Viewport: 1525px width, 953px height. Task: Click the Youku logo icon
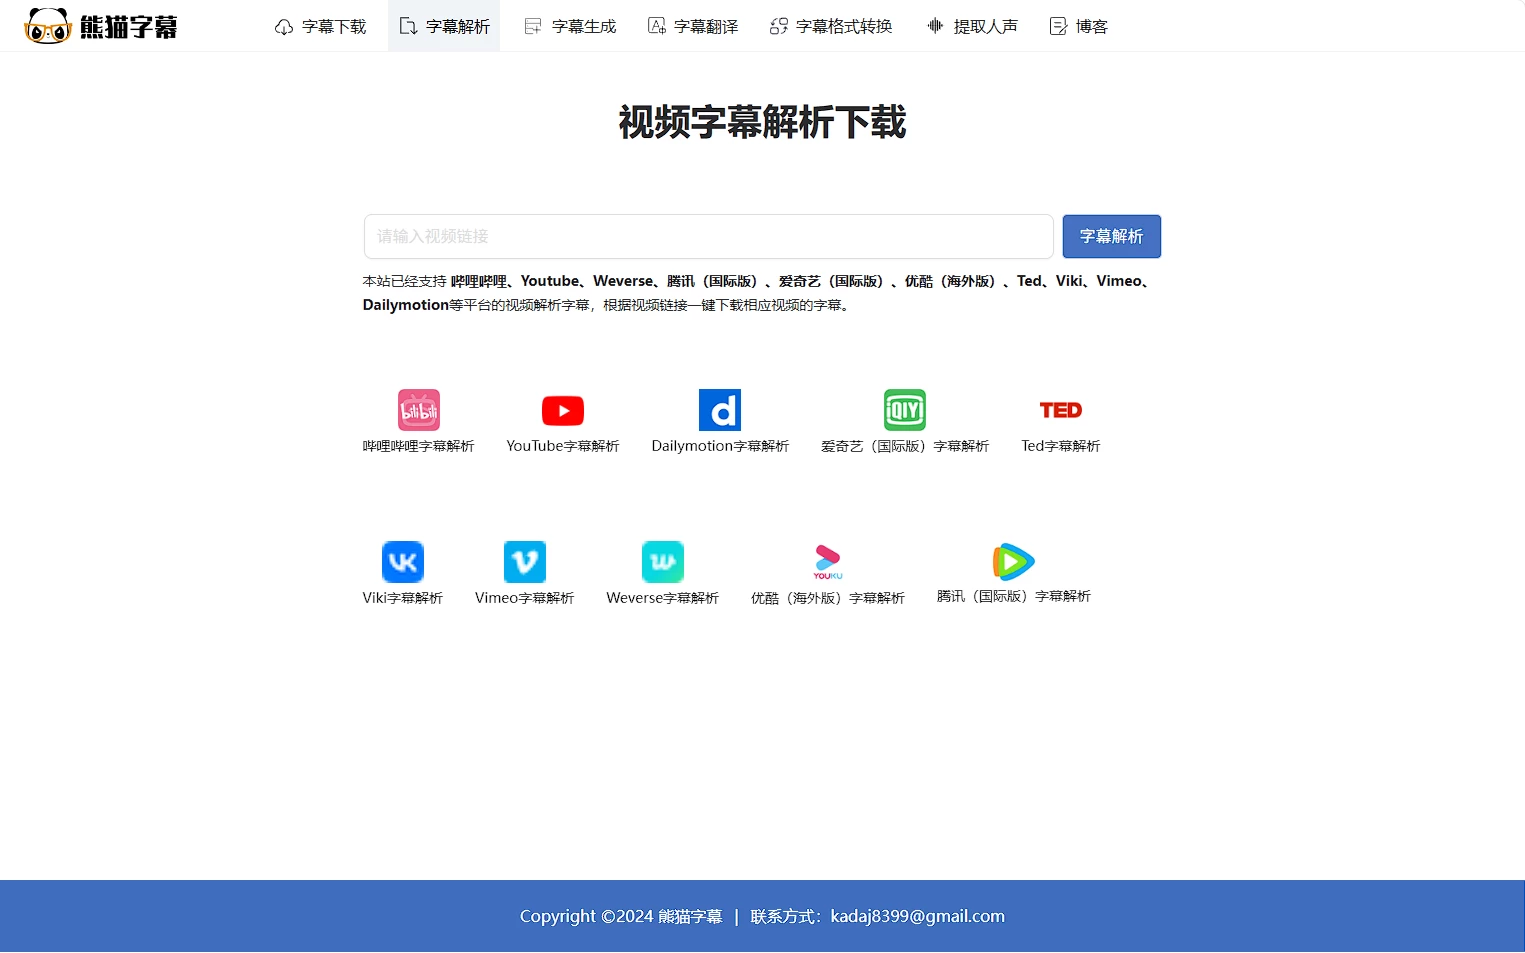click(x=828, y=562)
